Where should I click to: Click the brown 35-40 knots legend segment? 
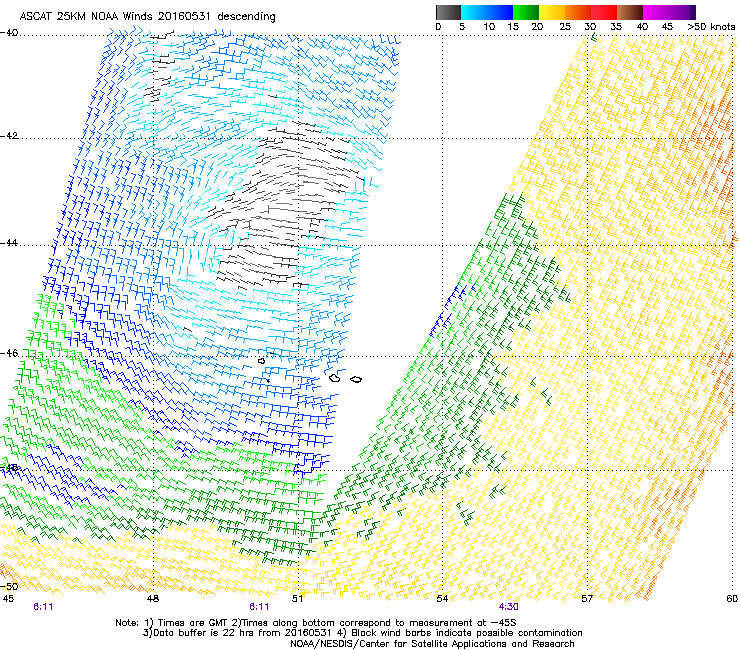click(x=630, y=12)
